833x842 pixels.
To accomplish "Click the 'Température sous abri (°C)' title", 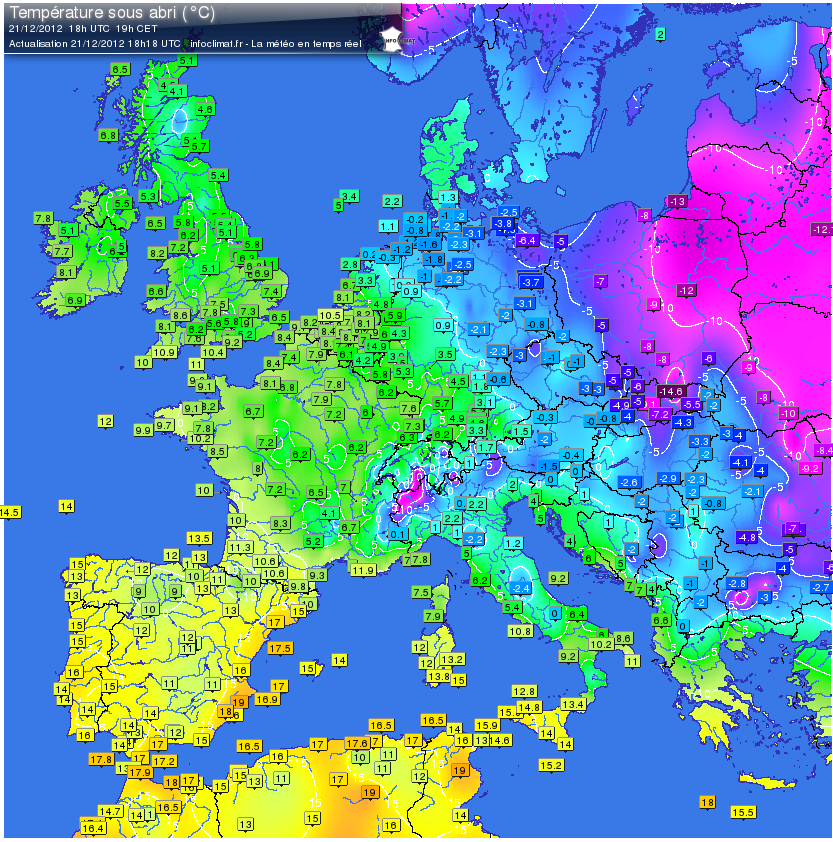I will pos(112,12).
